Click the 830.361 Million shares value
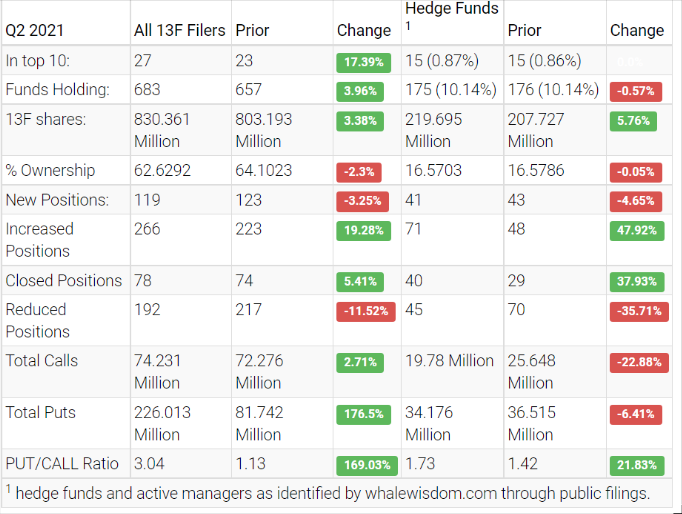This screenshot has height=514, width=682. pyautogui.click(x=162, y=130)
